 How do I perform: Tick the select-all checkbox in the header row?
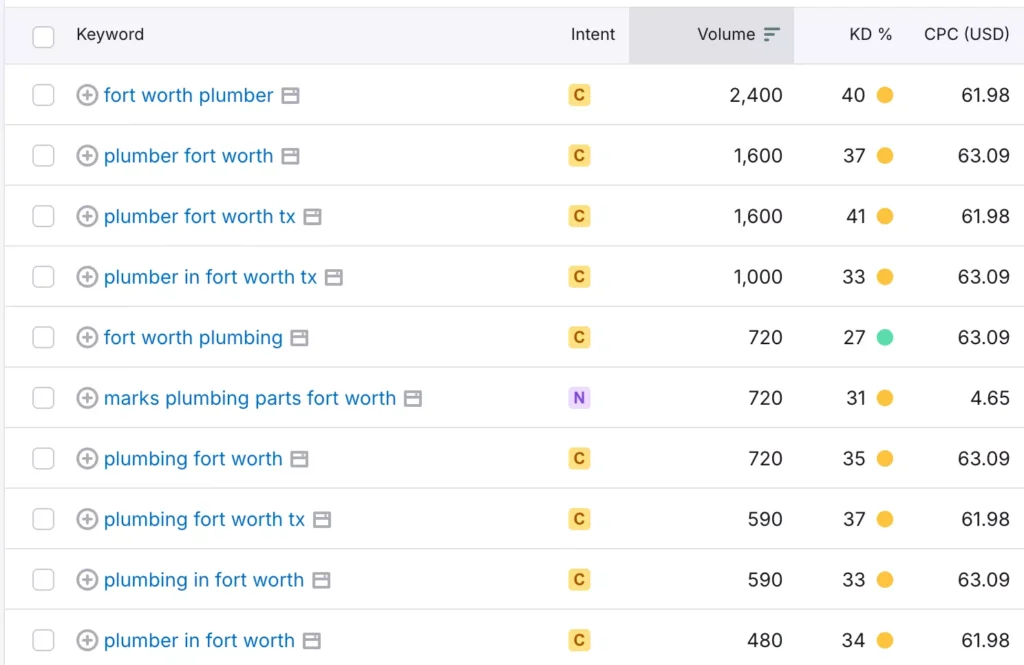coord(45,35)
